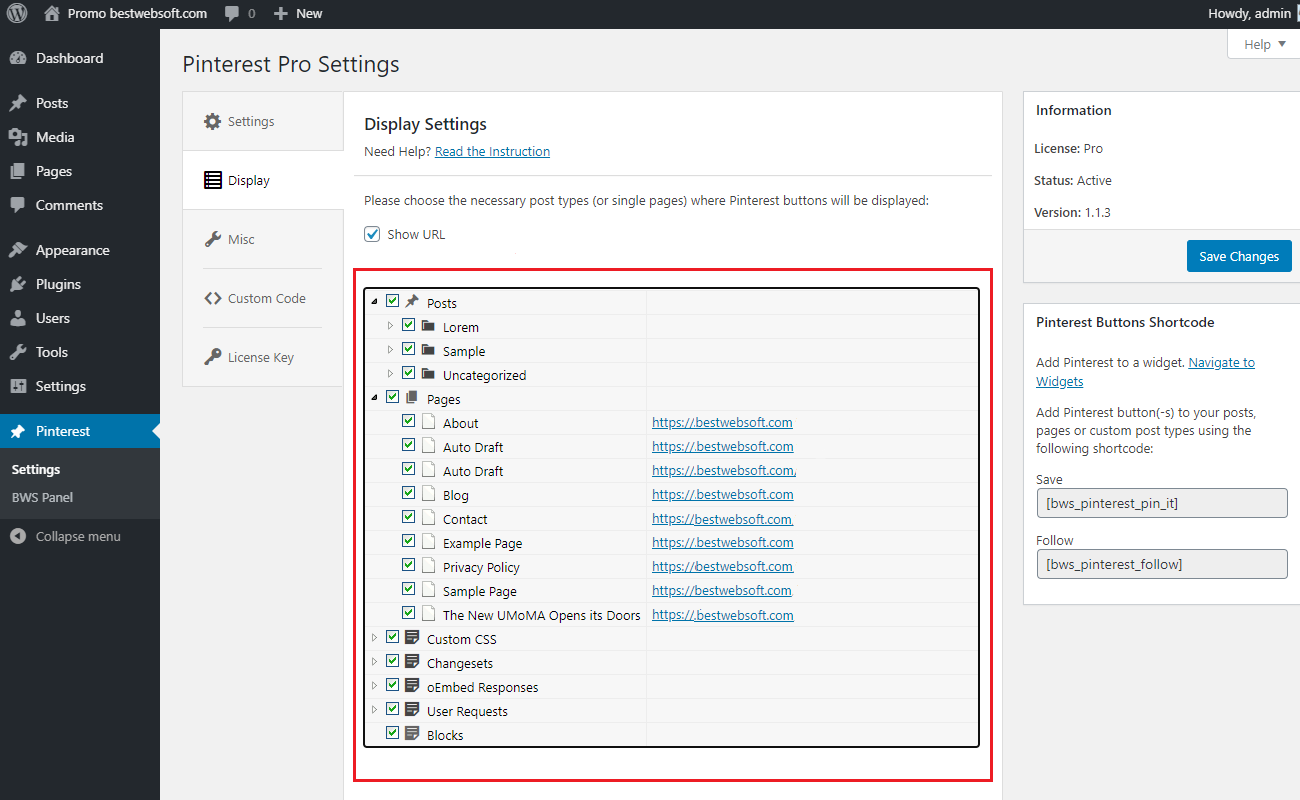Screen dimensions: 1300x800
Task: Select the Sample Page tree row label
Action: [x=480, y=591]
